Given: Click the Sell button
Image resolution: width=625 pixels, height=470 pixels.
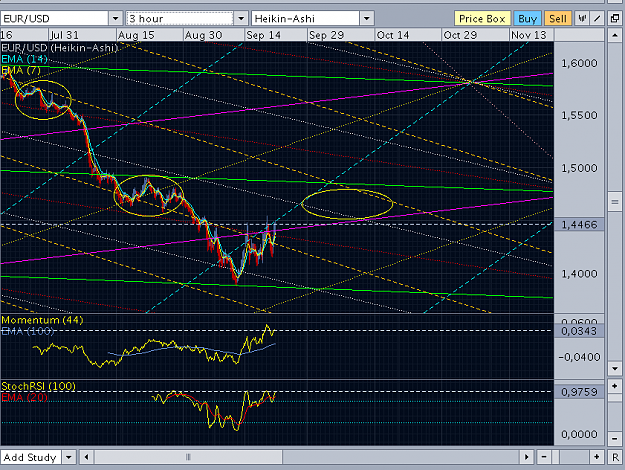Looking at the screenshot, I should (558, 19).
